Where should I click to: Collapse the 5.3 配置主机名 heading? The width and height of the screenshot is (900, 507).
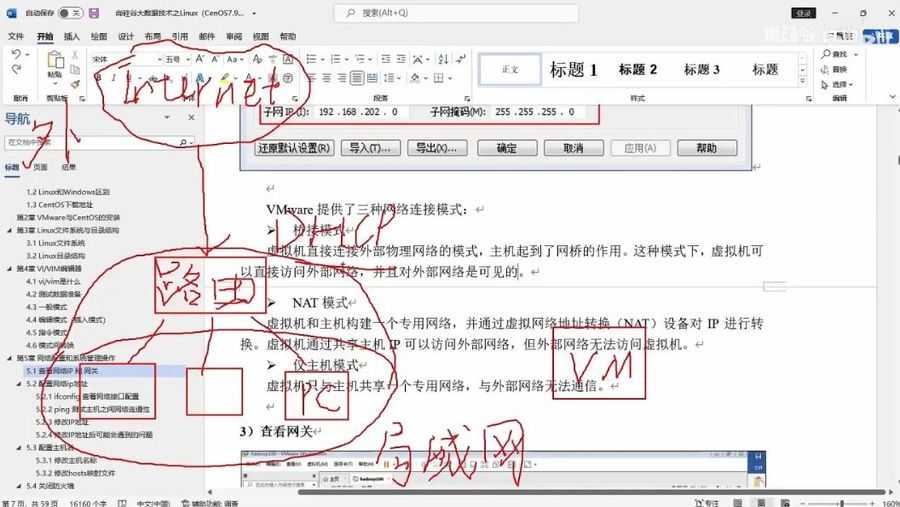[x=19, y=447]
